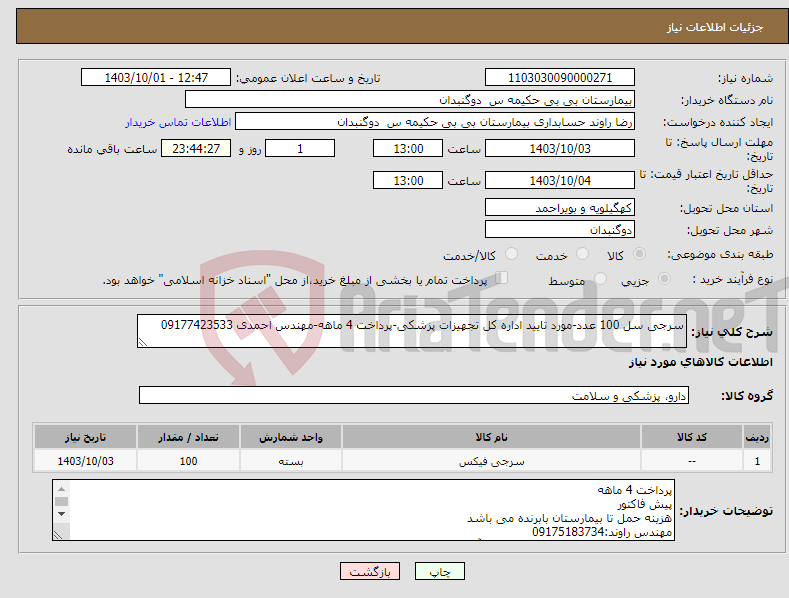The height and width of the screenshot is (598, 789).
Task: Click the price validity time 13:00 field
Action: click(408, 180)
